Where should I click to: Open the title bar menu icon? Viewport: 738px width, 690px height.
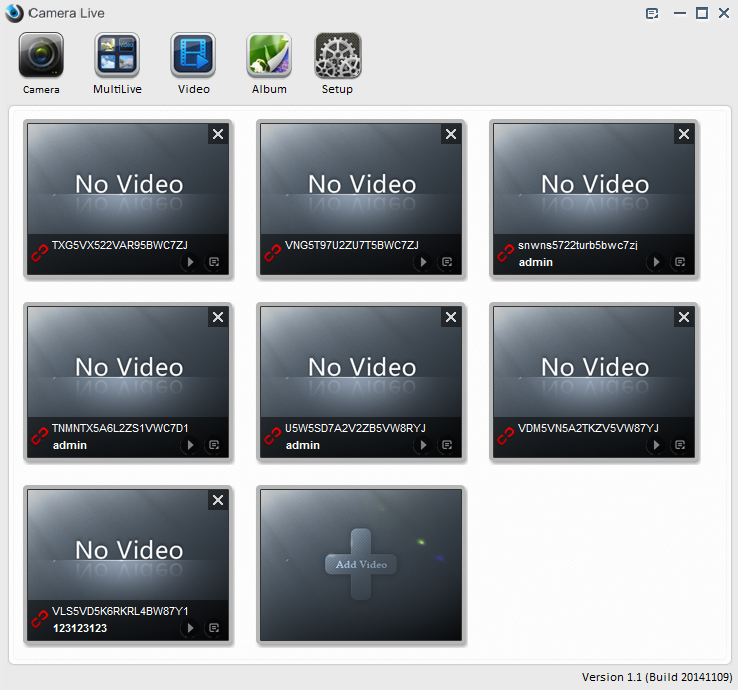[x=652, y=13]
